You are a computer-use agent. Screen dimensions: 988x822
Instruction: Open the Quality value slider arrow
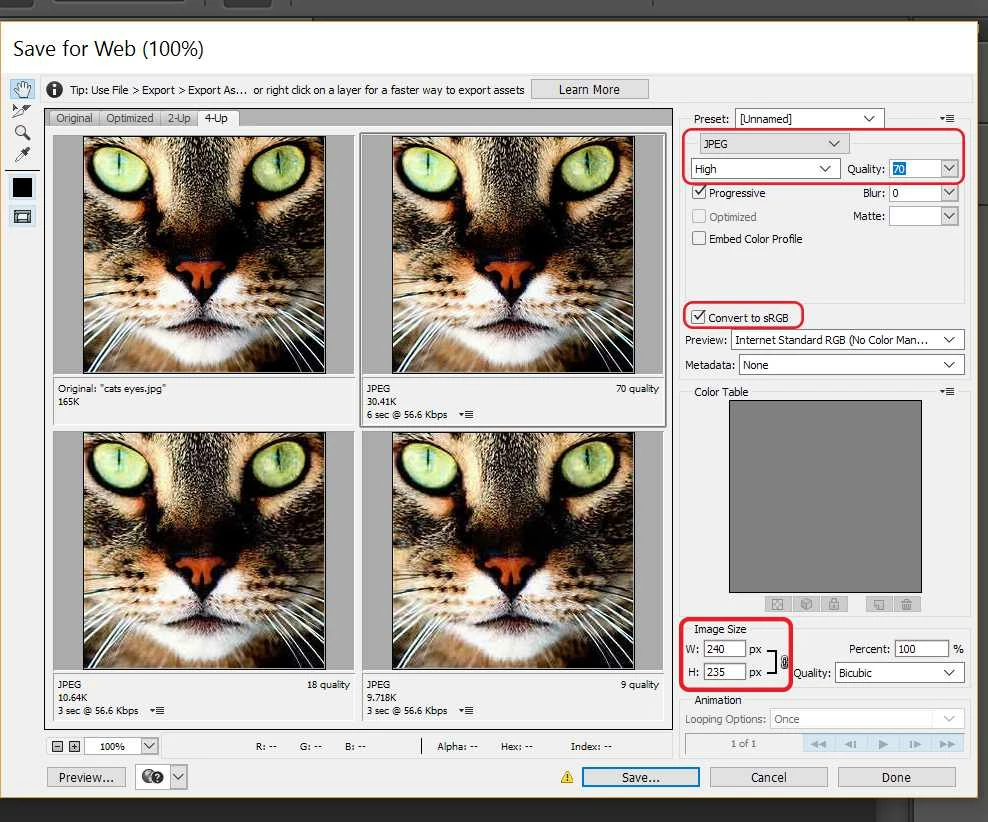950,168
